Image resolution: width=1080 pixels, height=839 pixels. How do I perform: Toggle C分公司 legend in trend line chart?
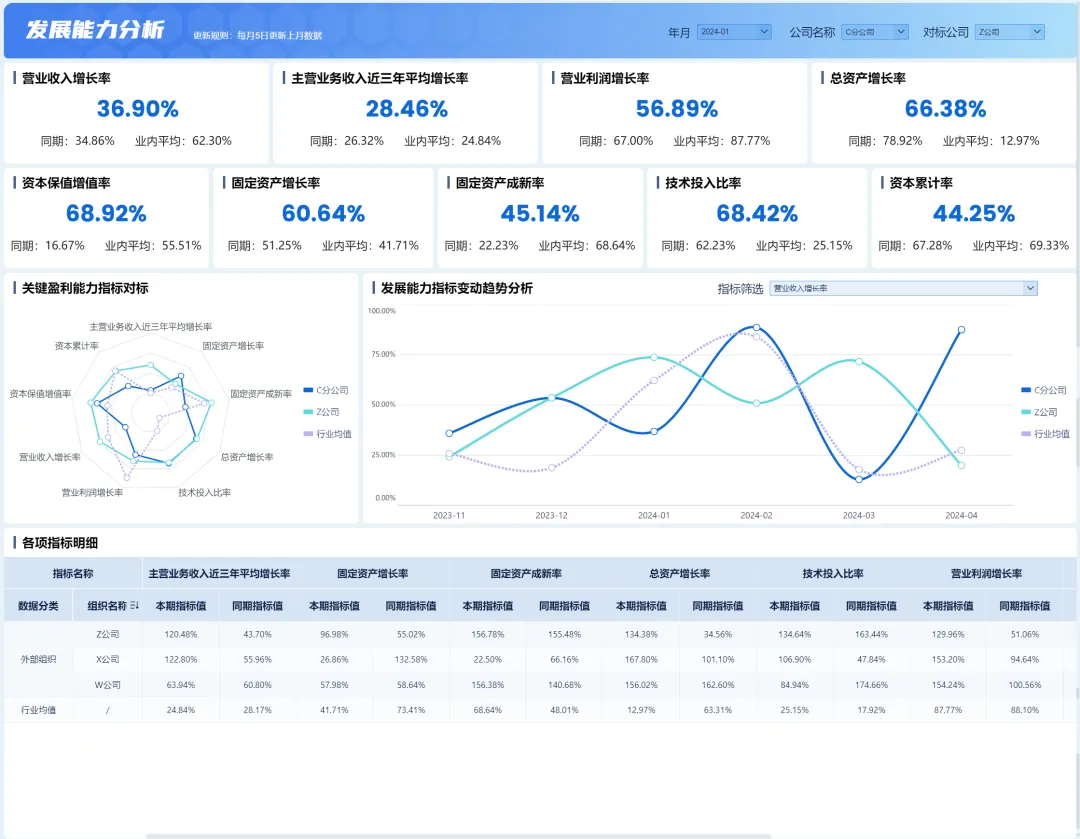tap(1043, 390)
